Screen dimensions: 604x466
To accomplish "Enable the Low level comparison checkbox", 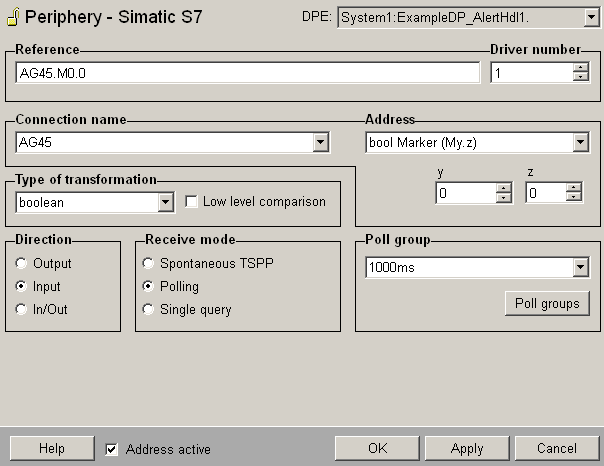I will (192, 202).
